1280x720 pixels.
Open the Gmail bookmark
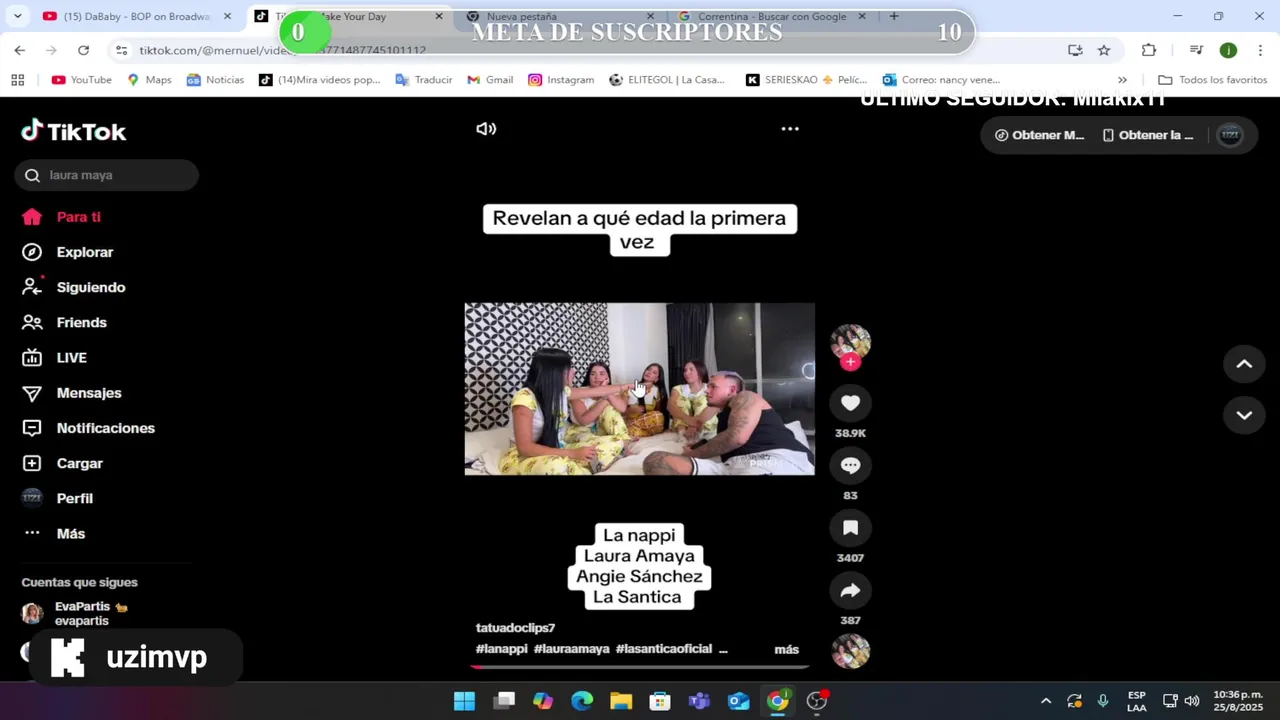click(489, 80)
